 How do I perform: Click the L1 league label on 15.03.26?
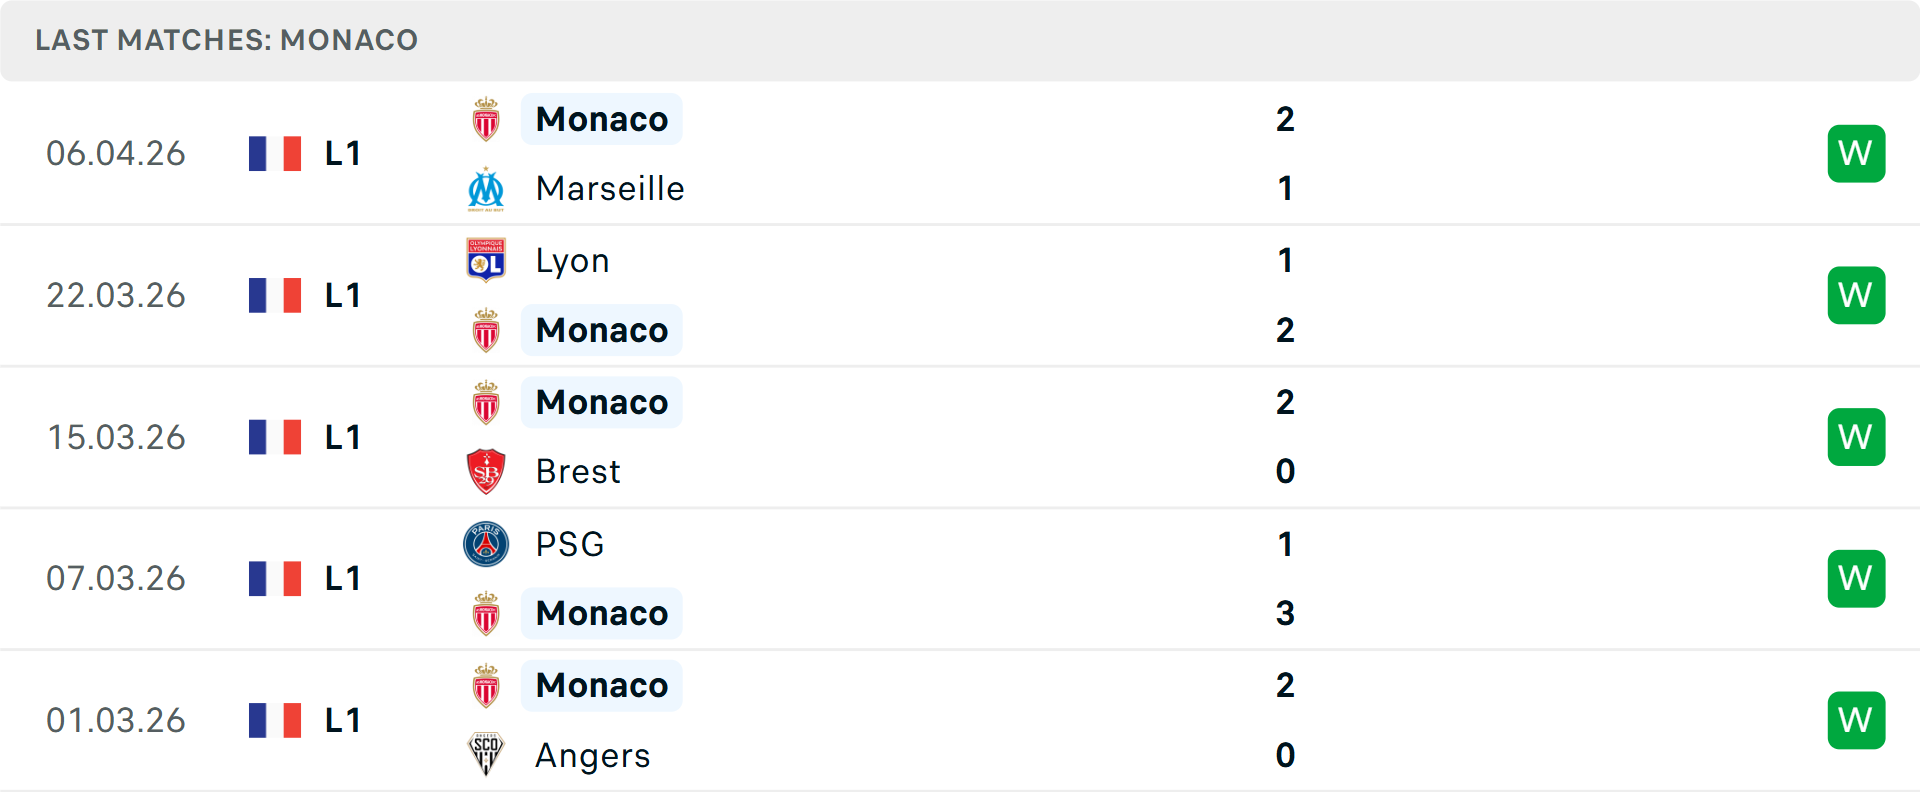click(x=343, y=437)
